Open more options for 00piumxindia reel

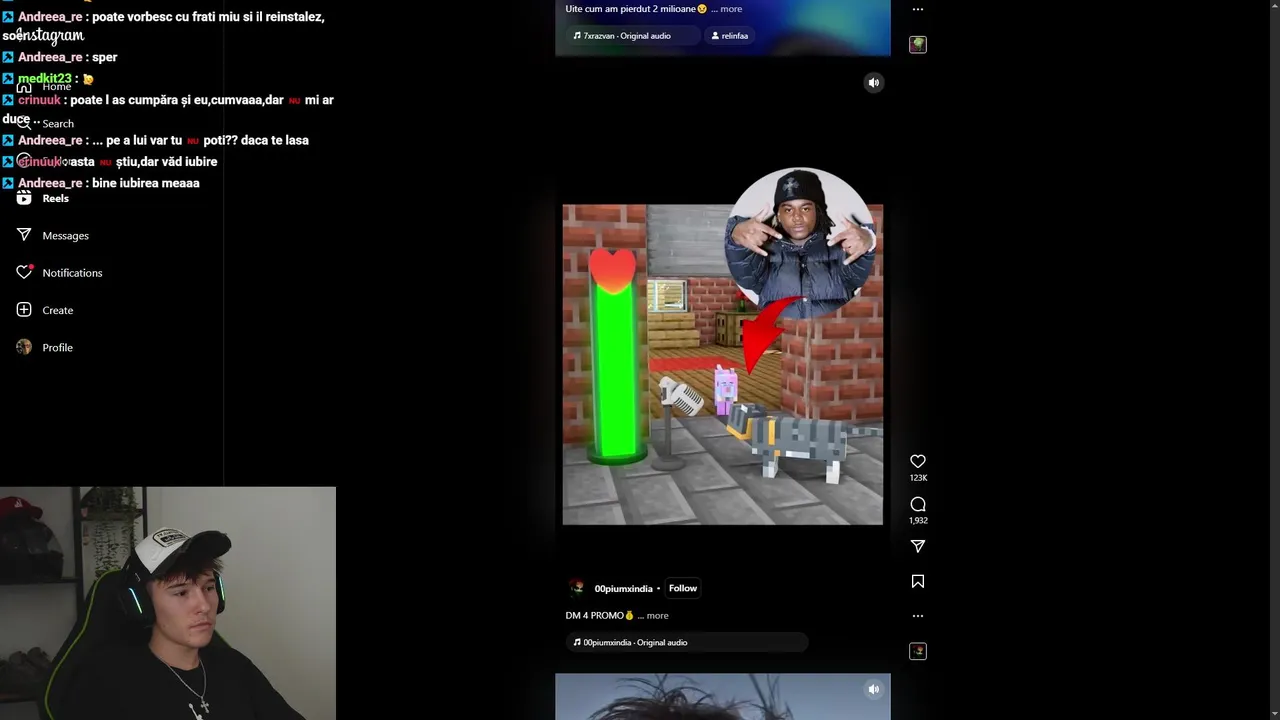pyautogui.click(x=918, y=616)
